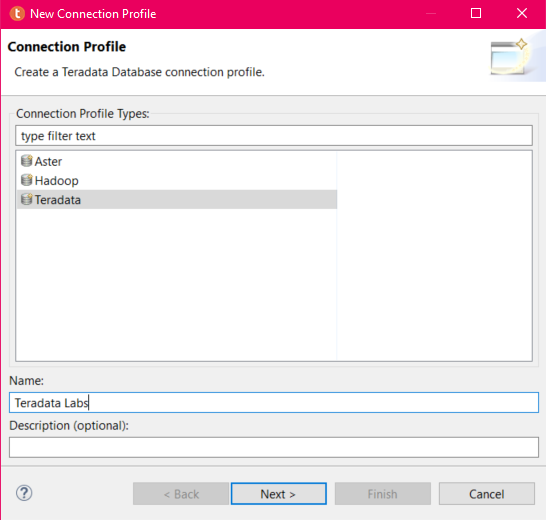This screenshot has height=520, width=546.
Task: Click the 'Connection Profile' heading
Action: 67,47
